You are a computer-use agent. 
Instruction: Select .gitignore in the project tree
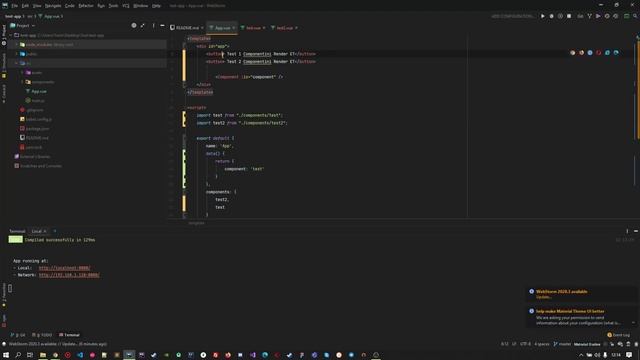(x=35, y=110)
